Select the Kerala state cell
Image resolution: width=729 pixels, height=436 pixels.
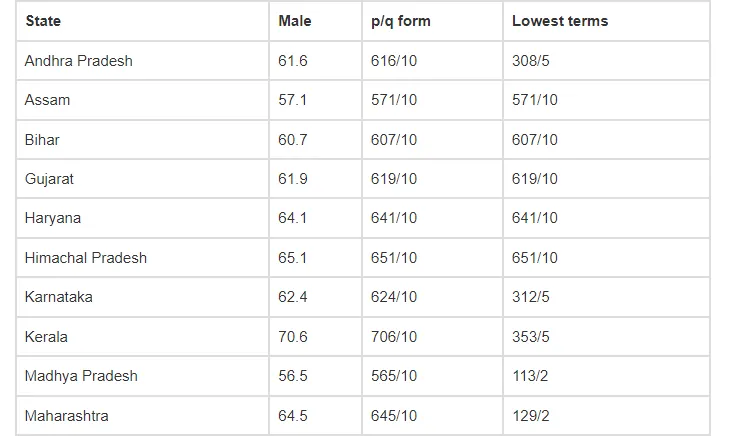coord(46,337)
